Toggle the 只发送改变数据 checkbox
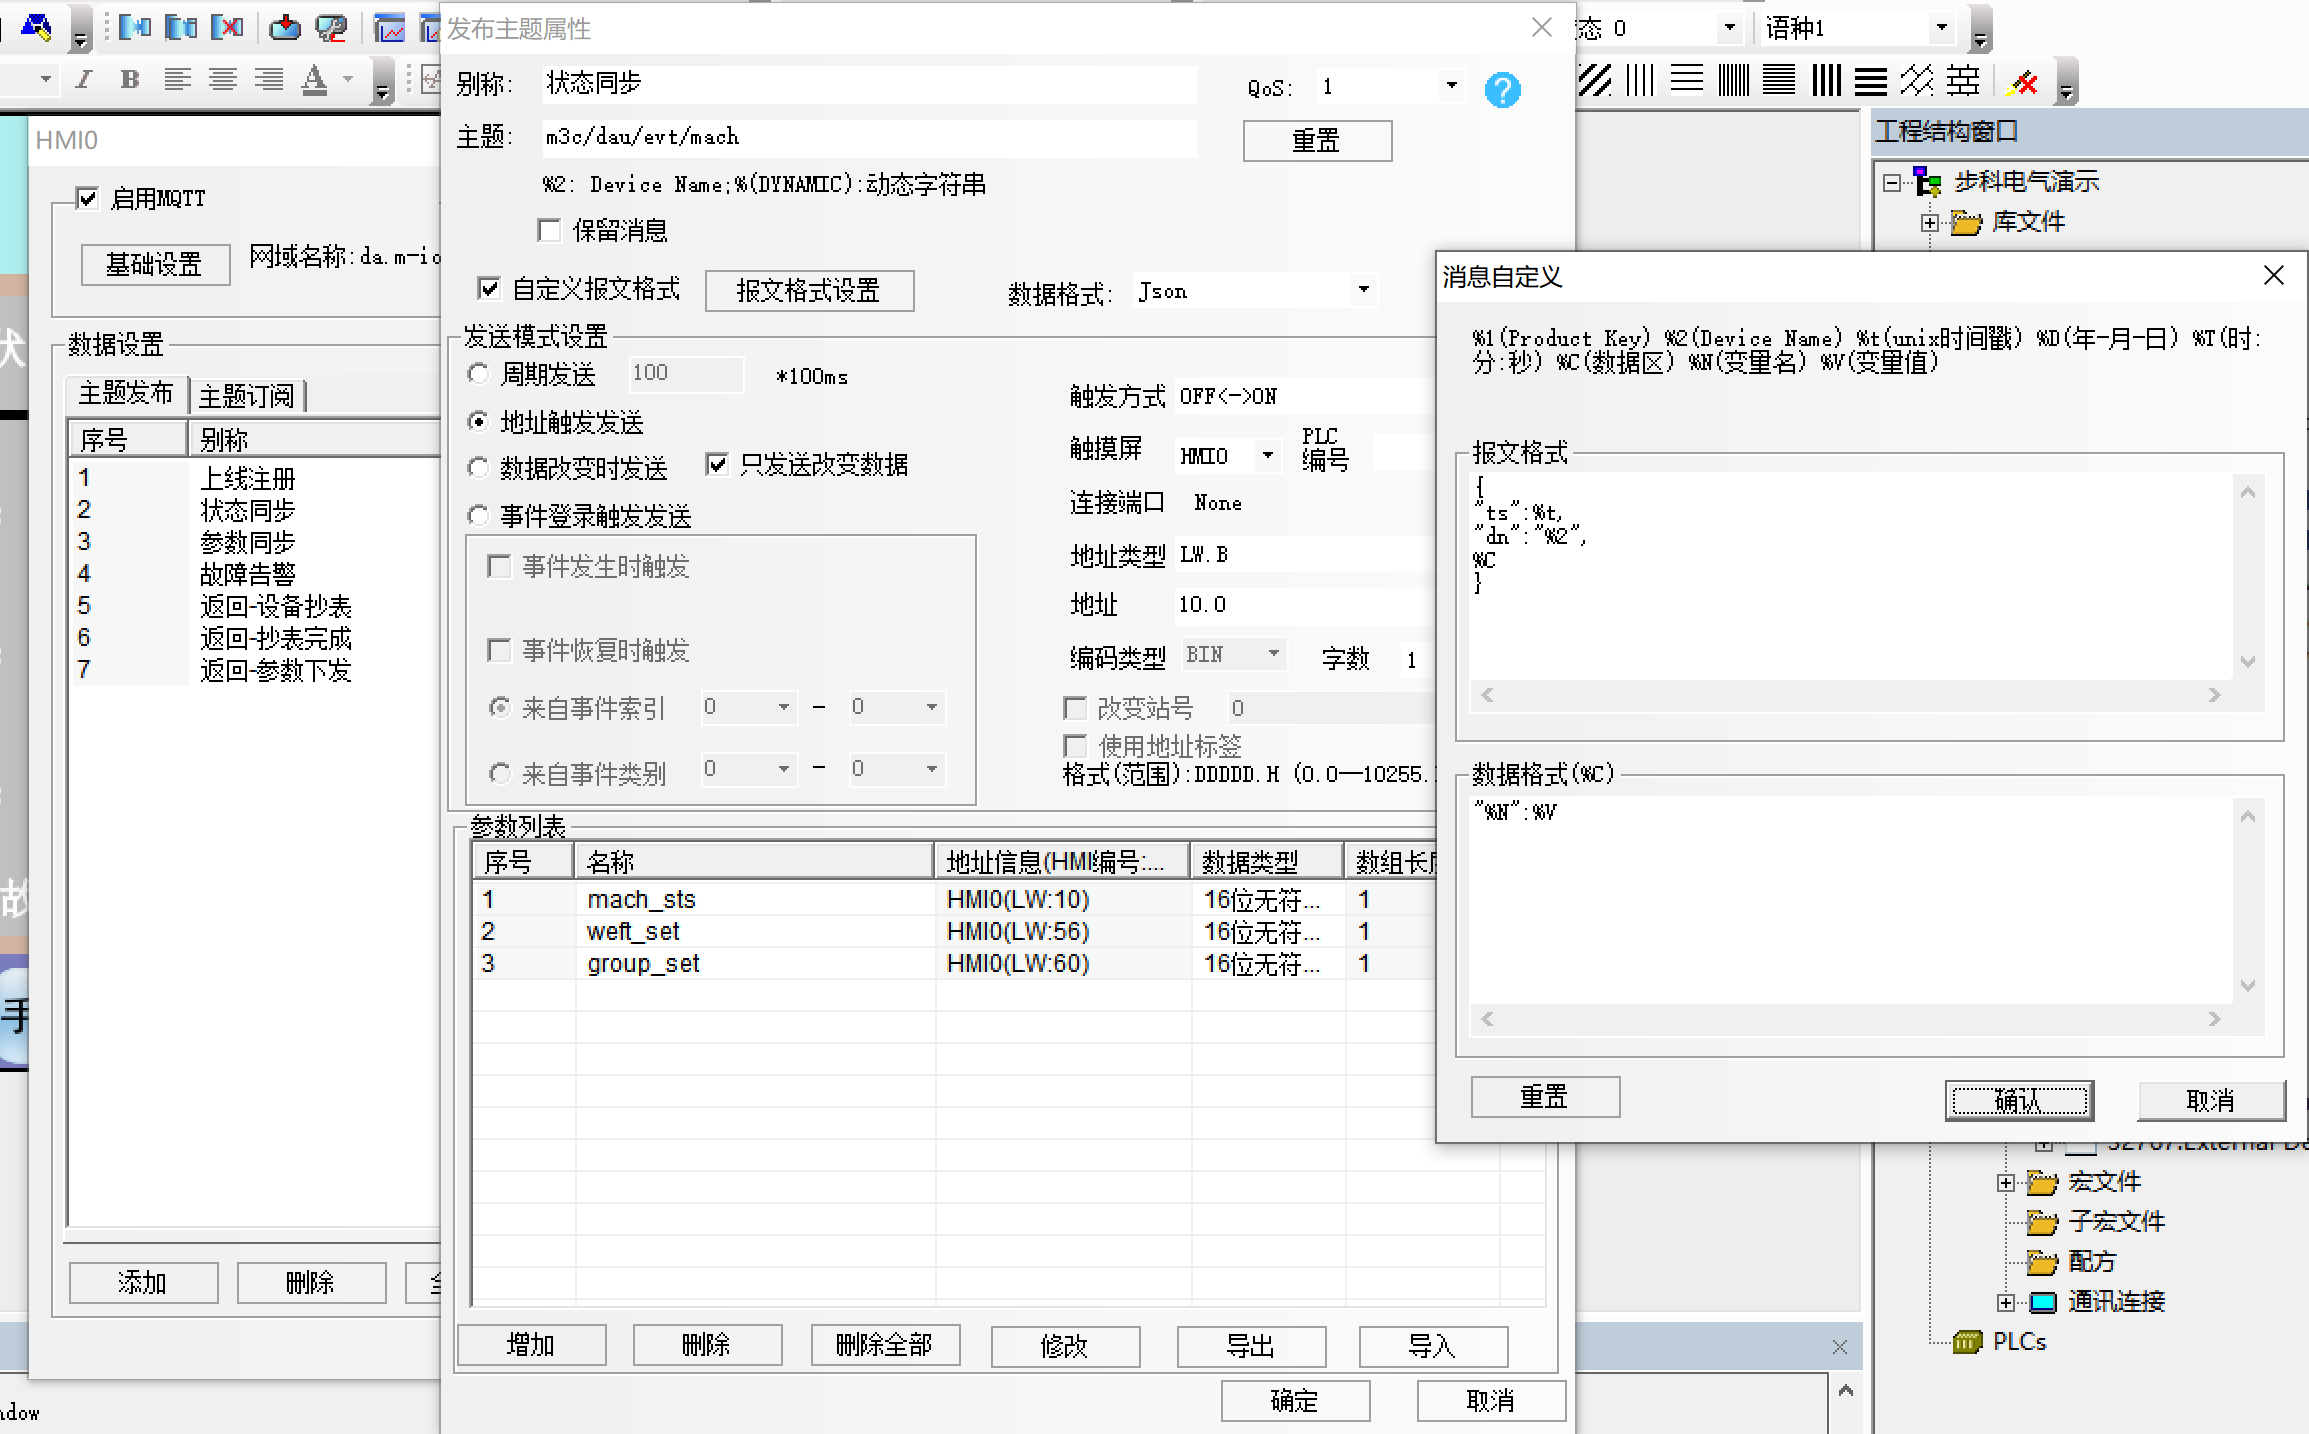Image resolution: width=2309 pixels, height=1434 pixels. pos(717,464)
